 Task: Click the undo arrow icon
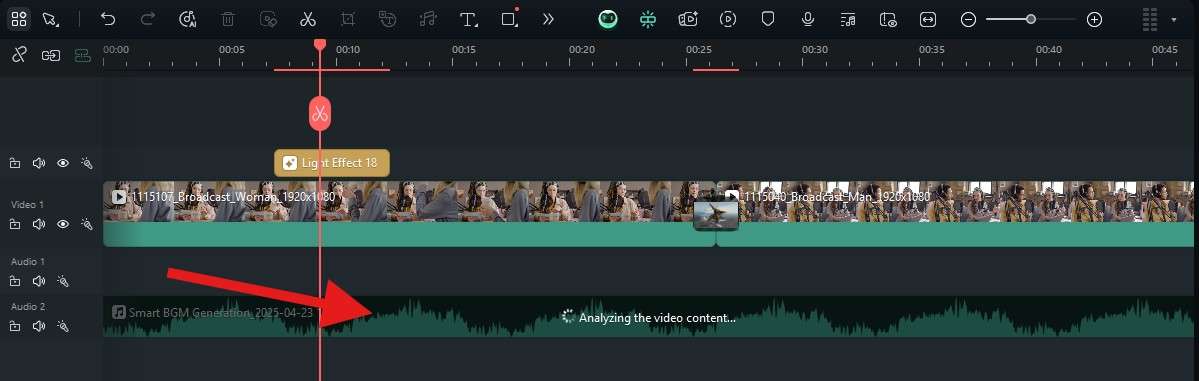tap(108, 19)
